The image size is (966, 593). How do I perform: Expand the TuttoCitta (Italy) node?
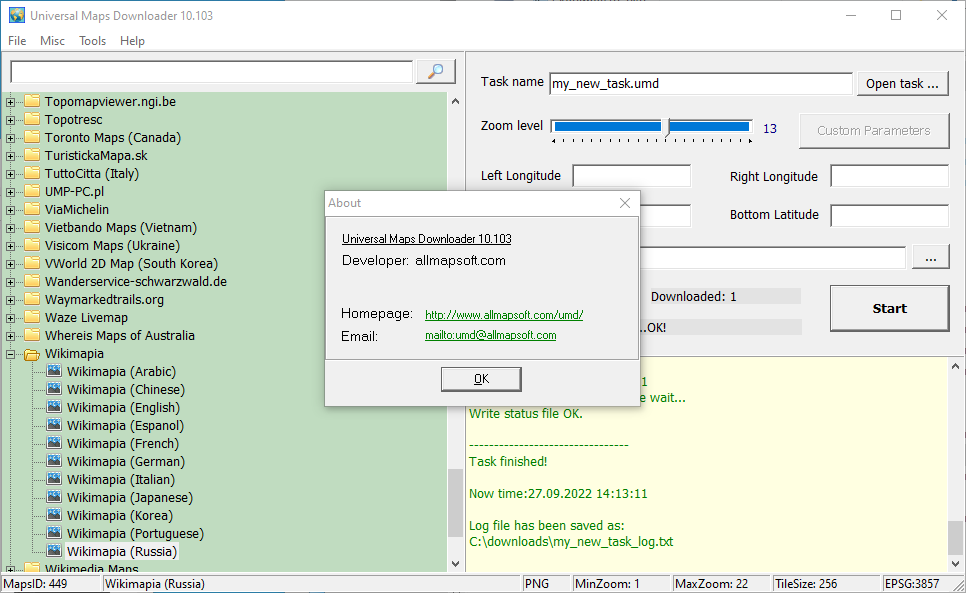tap(10, 174)
